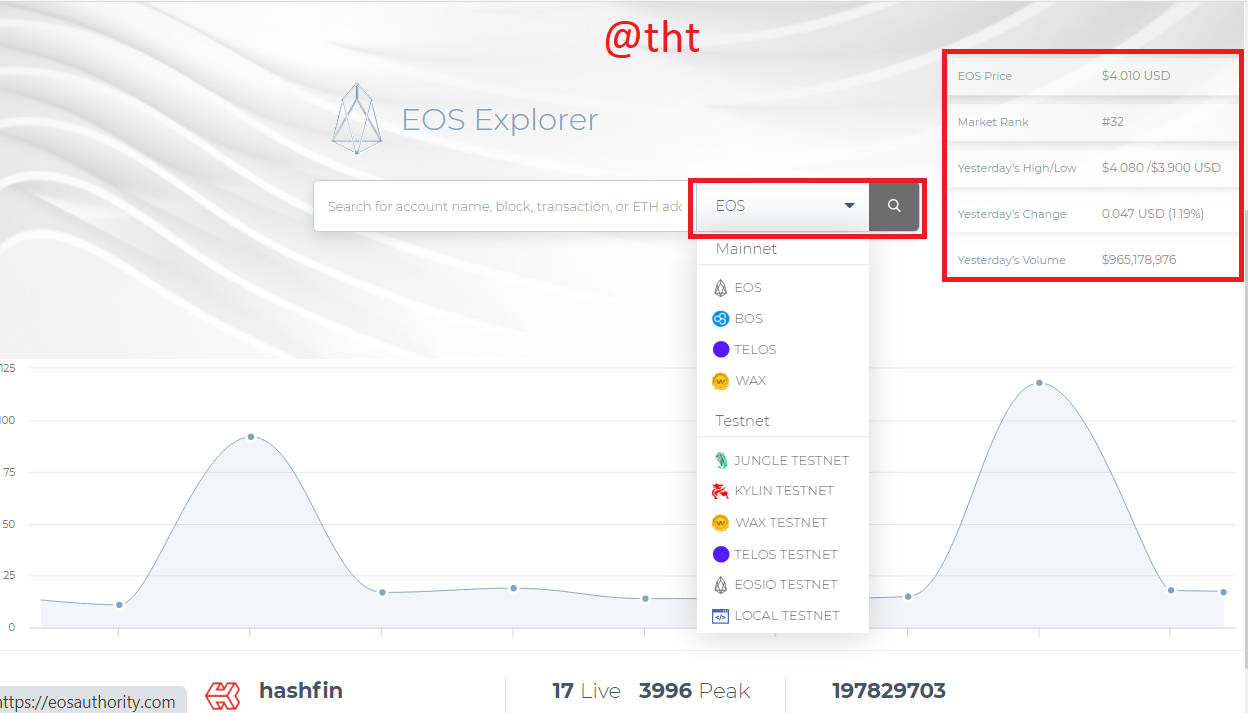Click the '17 Live' transactions counter
This screenshot has height=713, width=1248.
[x=586, y=691]
